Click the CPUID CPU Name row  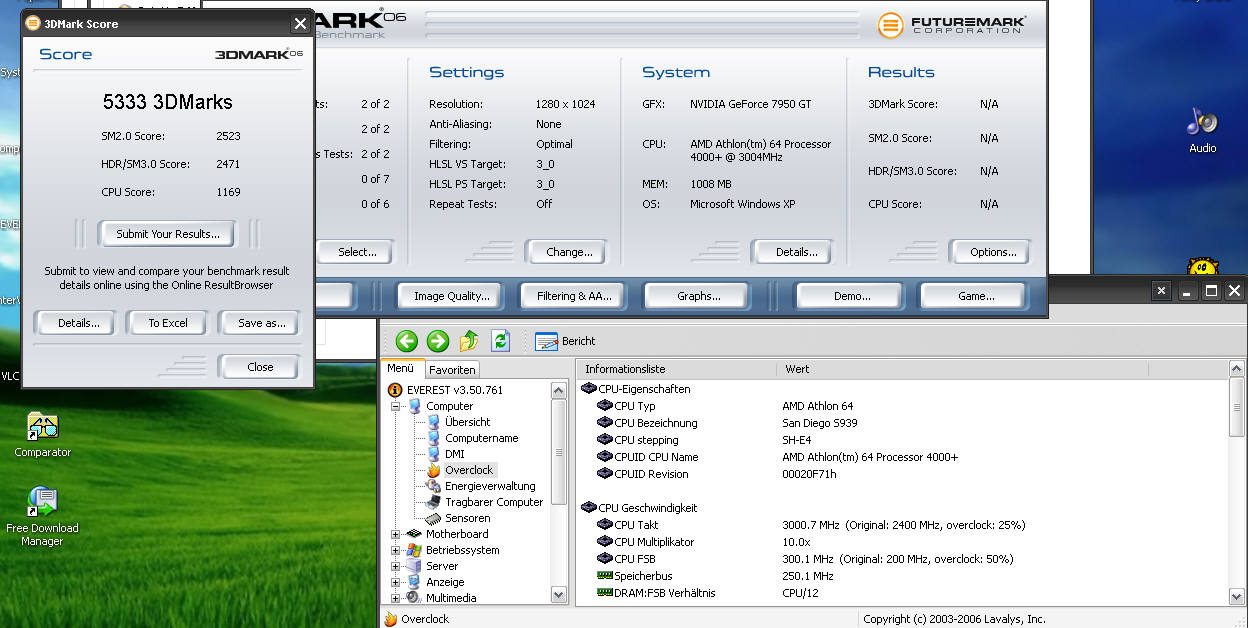[x=902, y=457]
